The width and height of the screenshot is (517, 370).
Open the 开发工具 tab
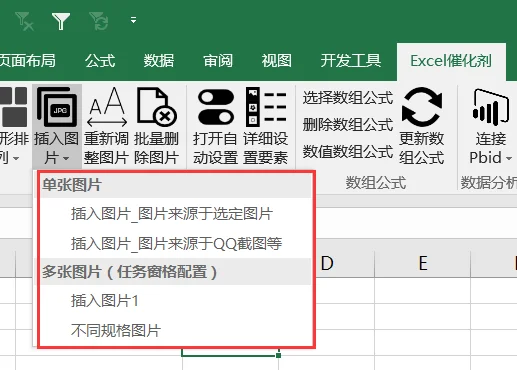(351, 61)
